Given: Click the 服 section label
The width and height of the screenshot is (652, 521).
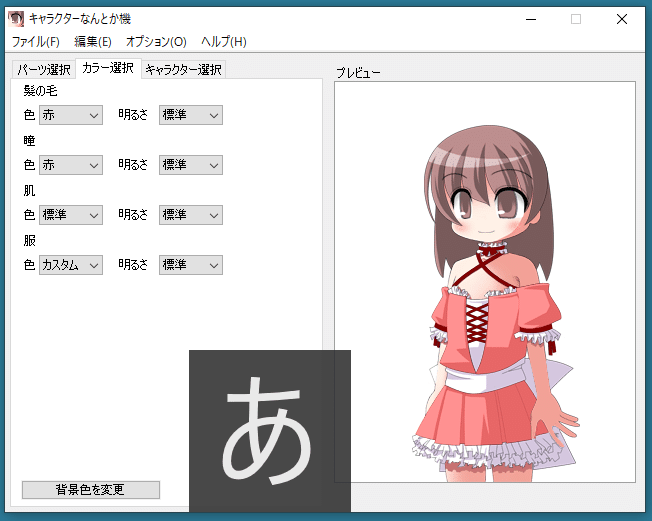Looking at the screenshot, I should point(29,240).
